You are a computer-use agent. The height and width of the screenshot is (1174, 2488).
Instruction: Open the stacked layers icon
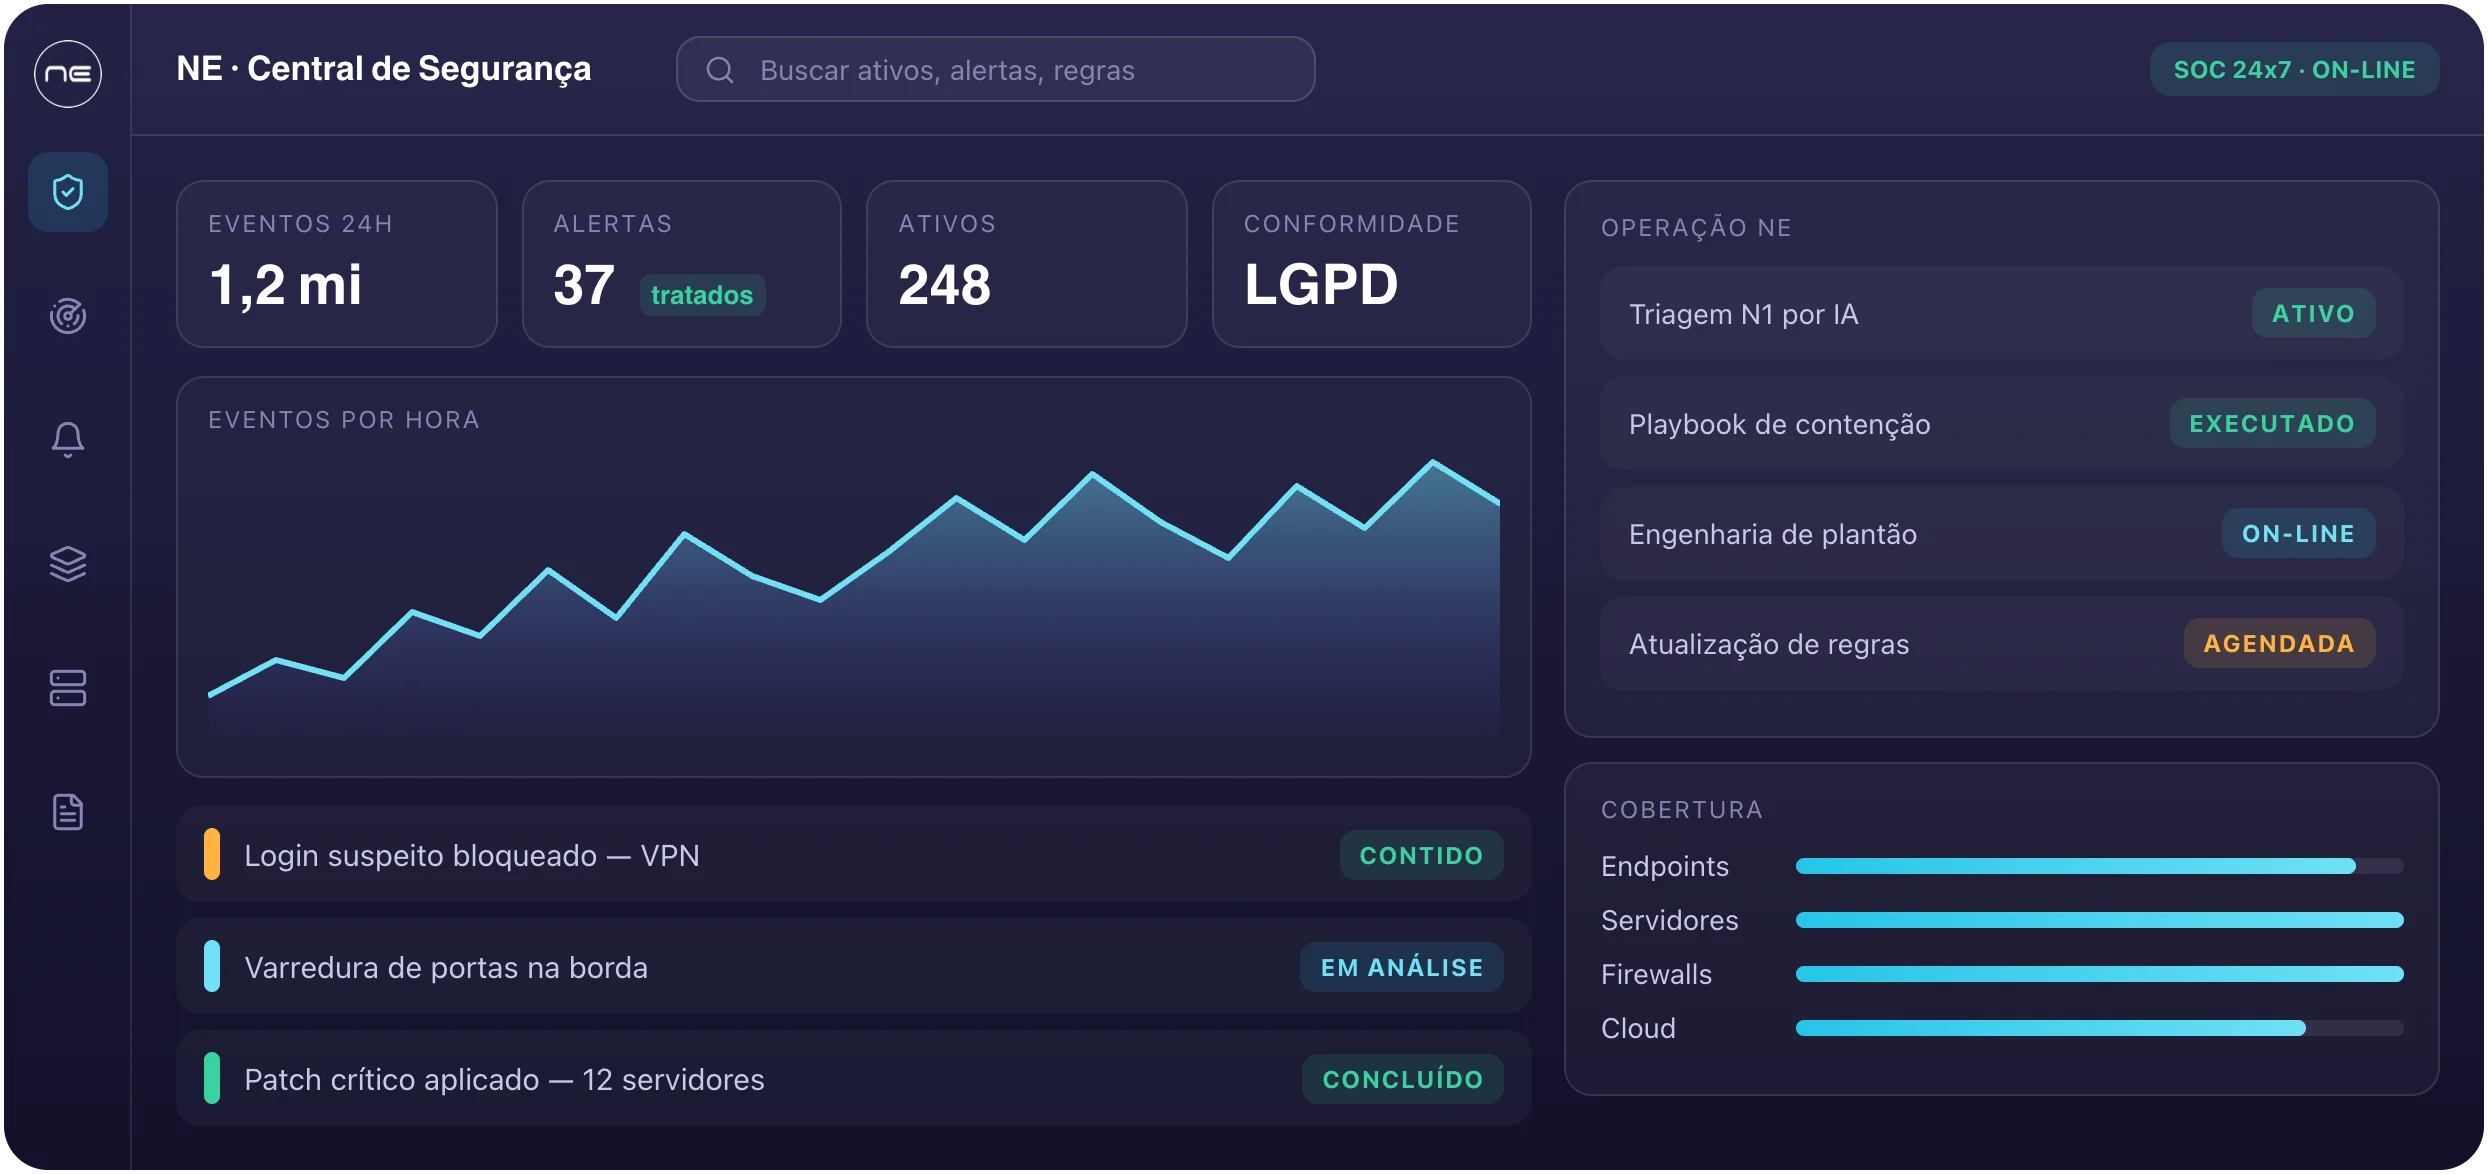point(68,564)
